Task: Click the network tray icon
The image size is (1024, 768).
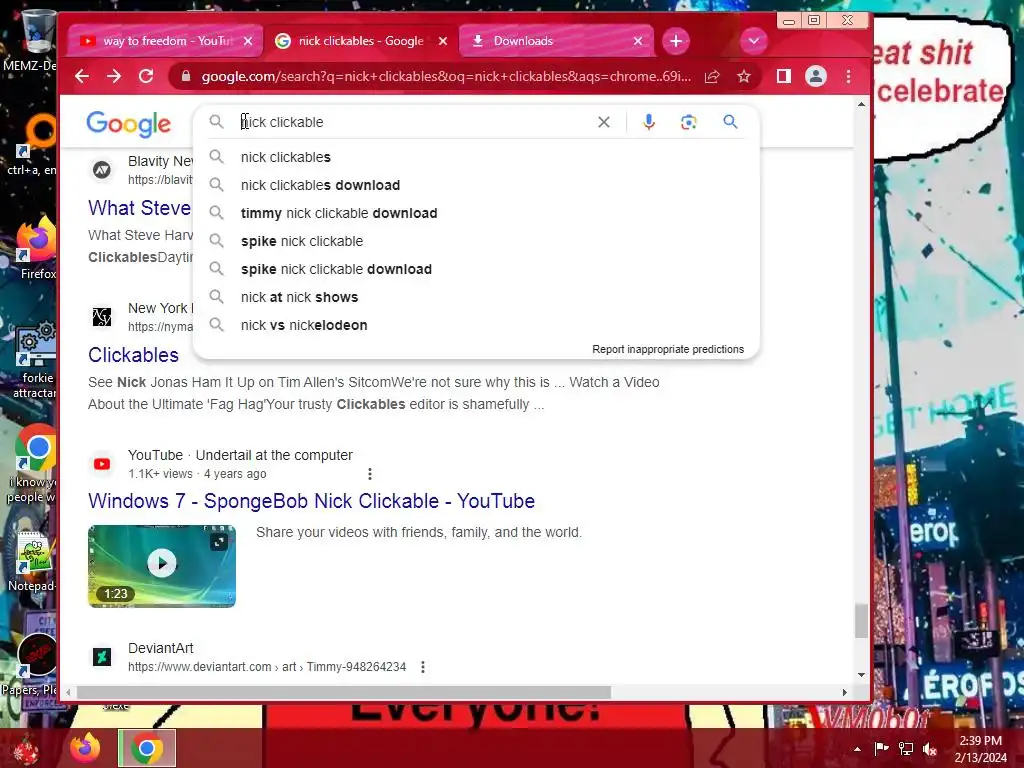Action: click(906, 749)
